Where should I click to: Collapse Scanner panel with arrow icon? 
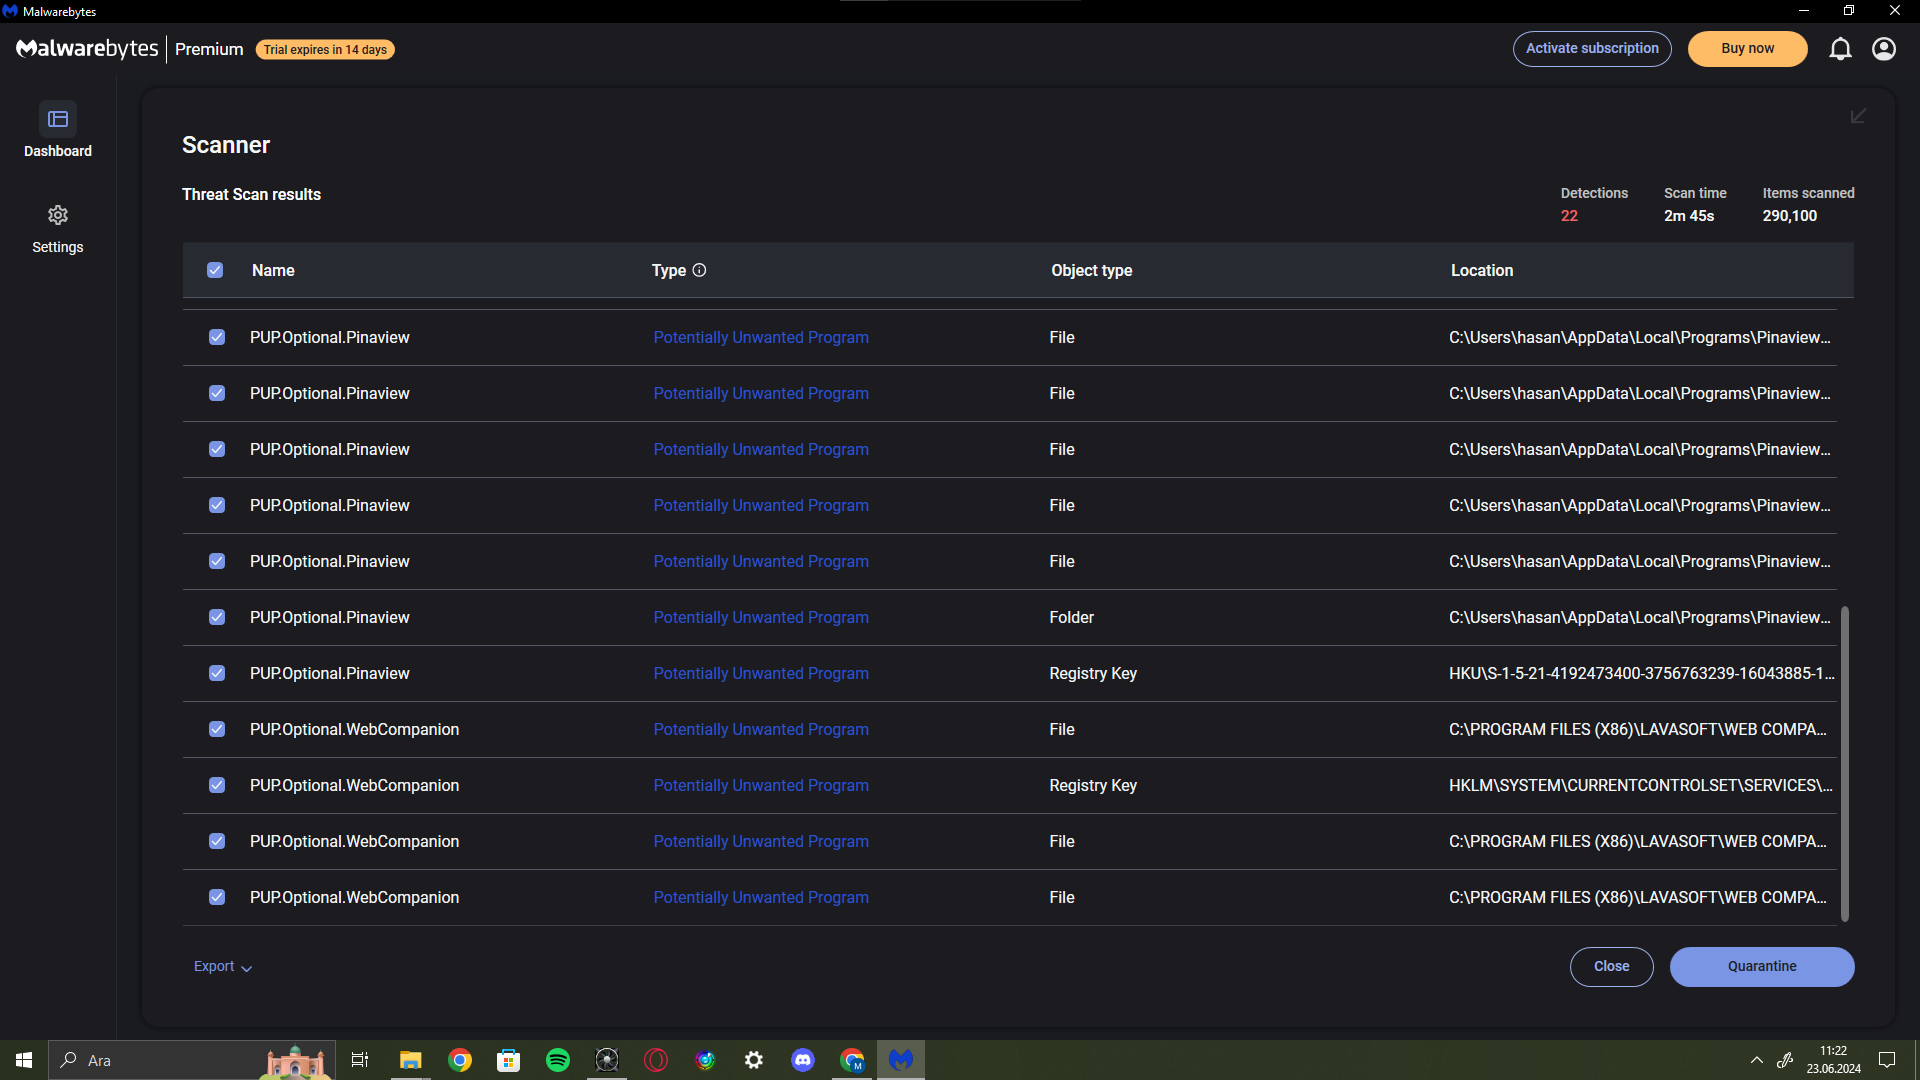tap(1858, 116)
